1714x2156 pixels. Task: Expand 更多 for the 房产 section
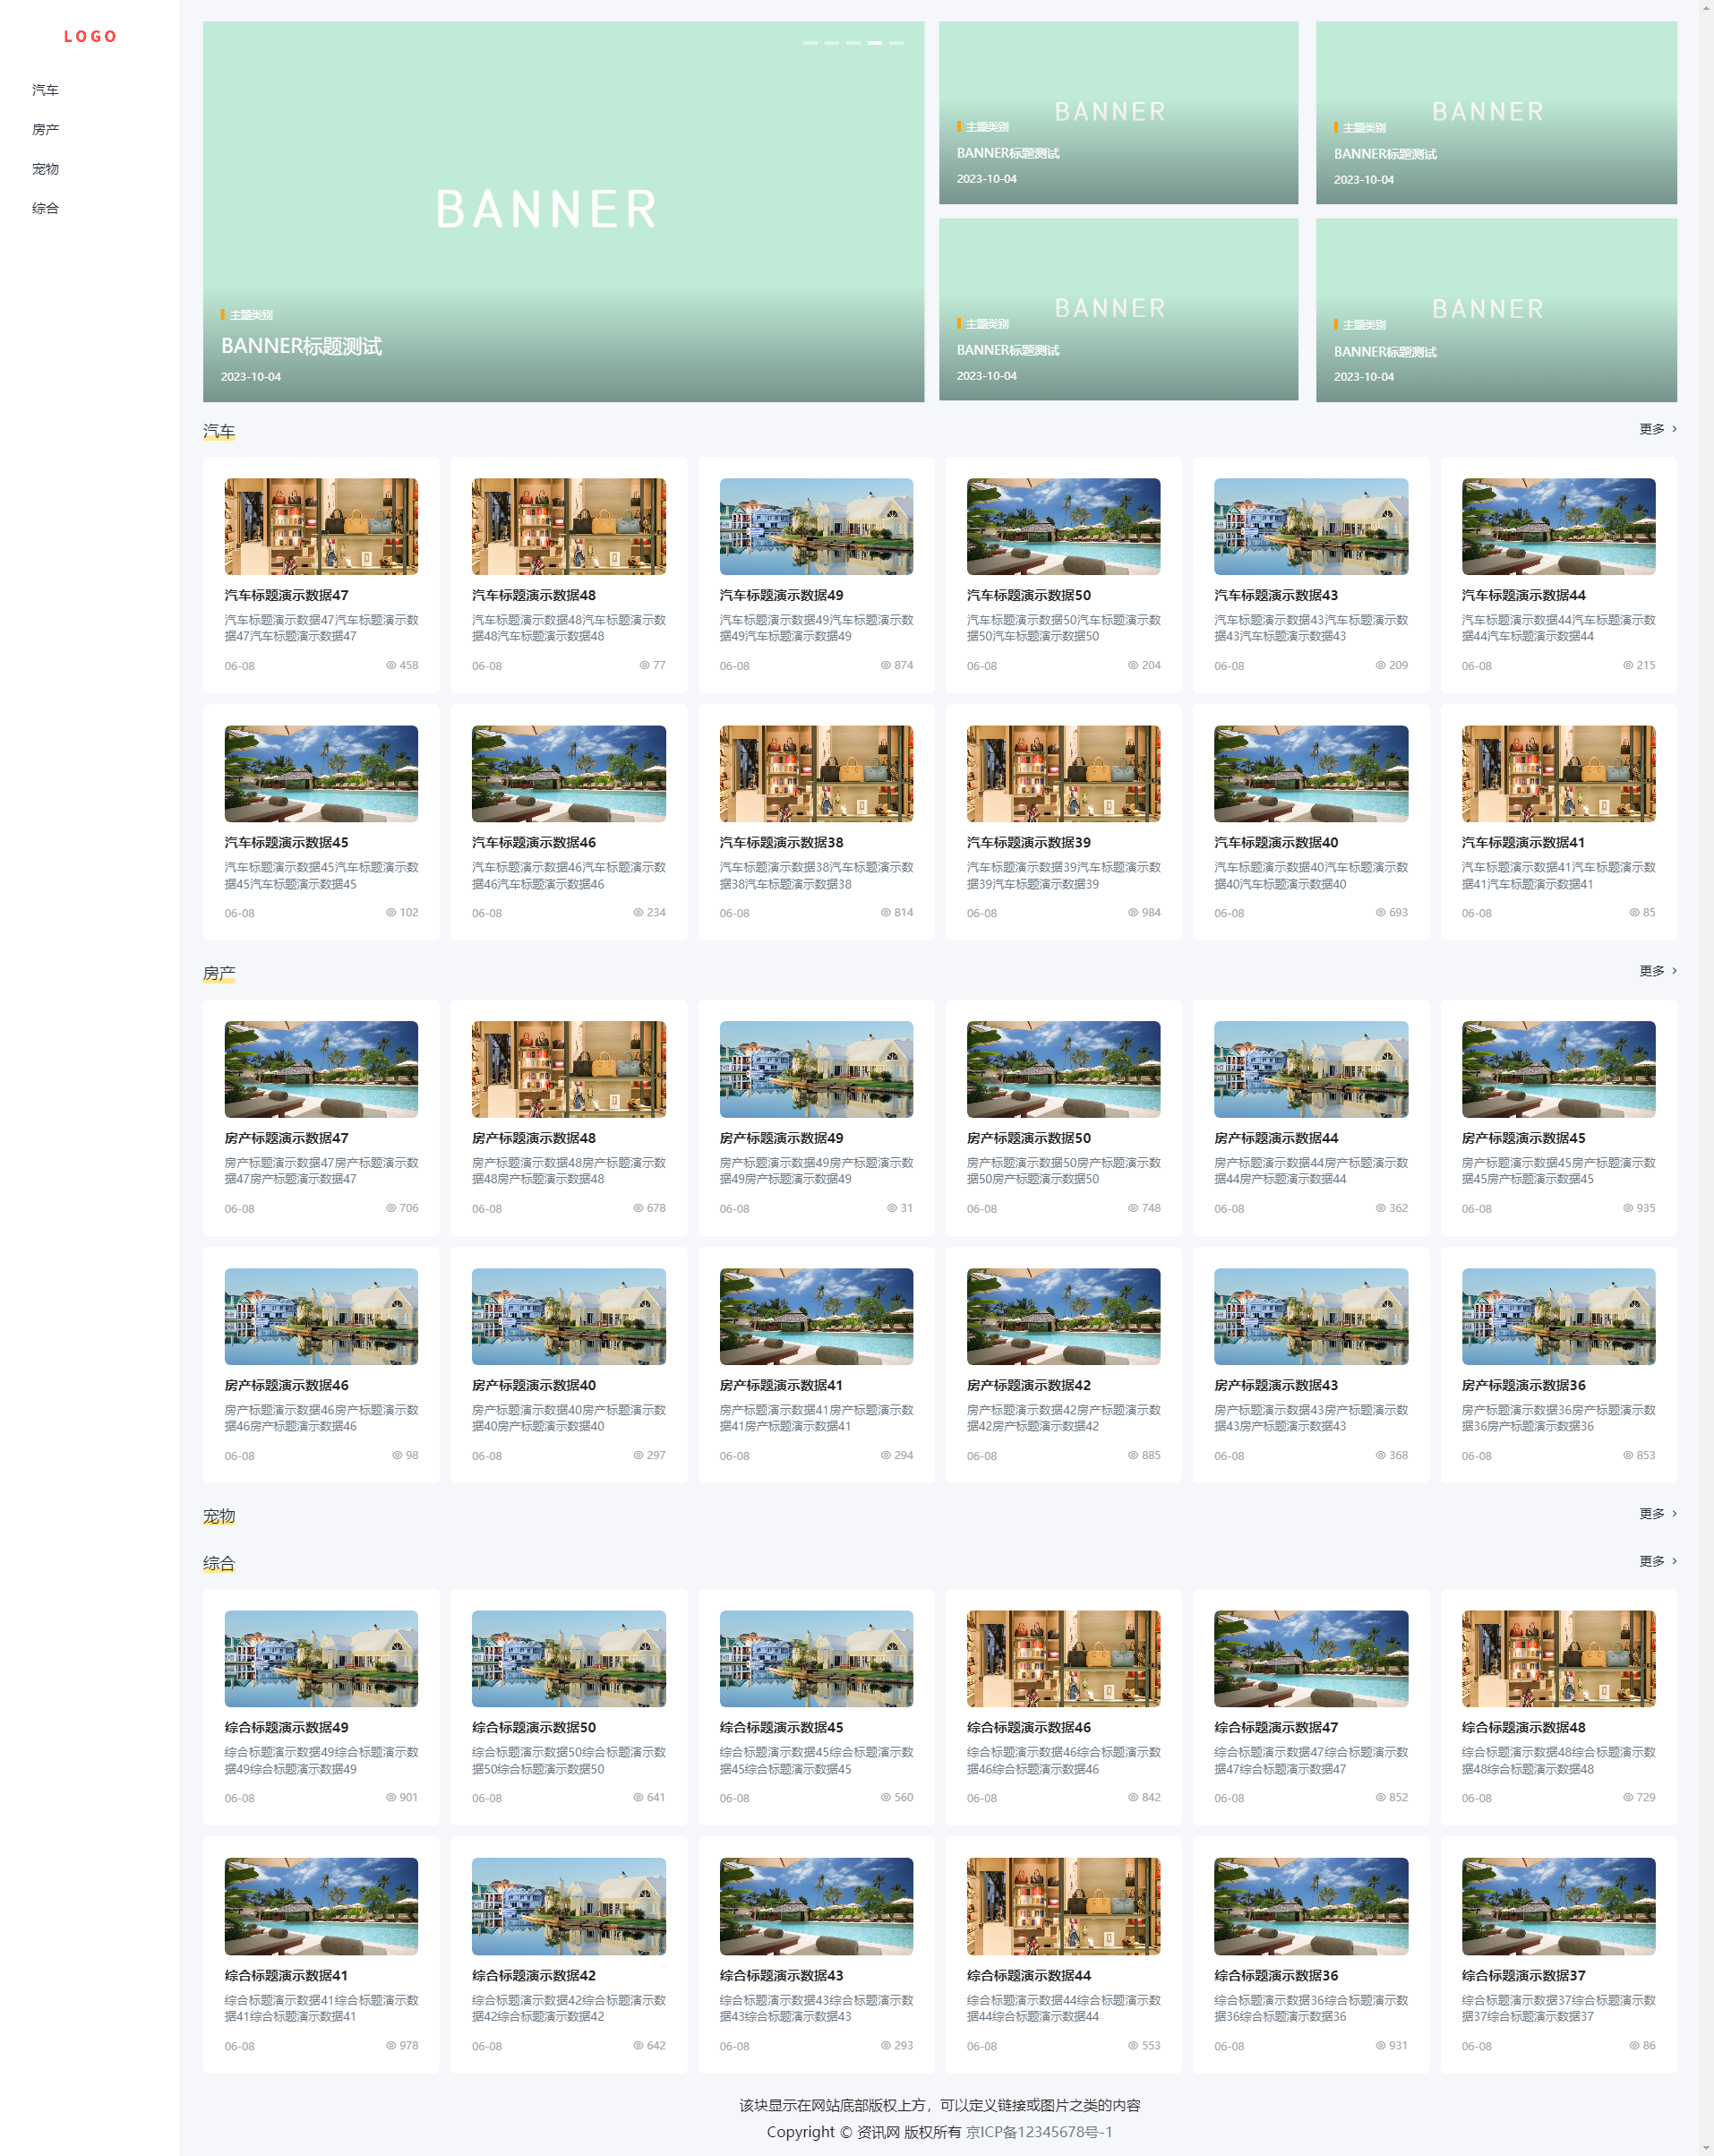click(1657, 971)
